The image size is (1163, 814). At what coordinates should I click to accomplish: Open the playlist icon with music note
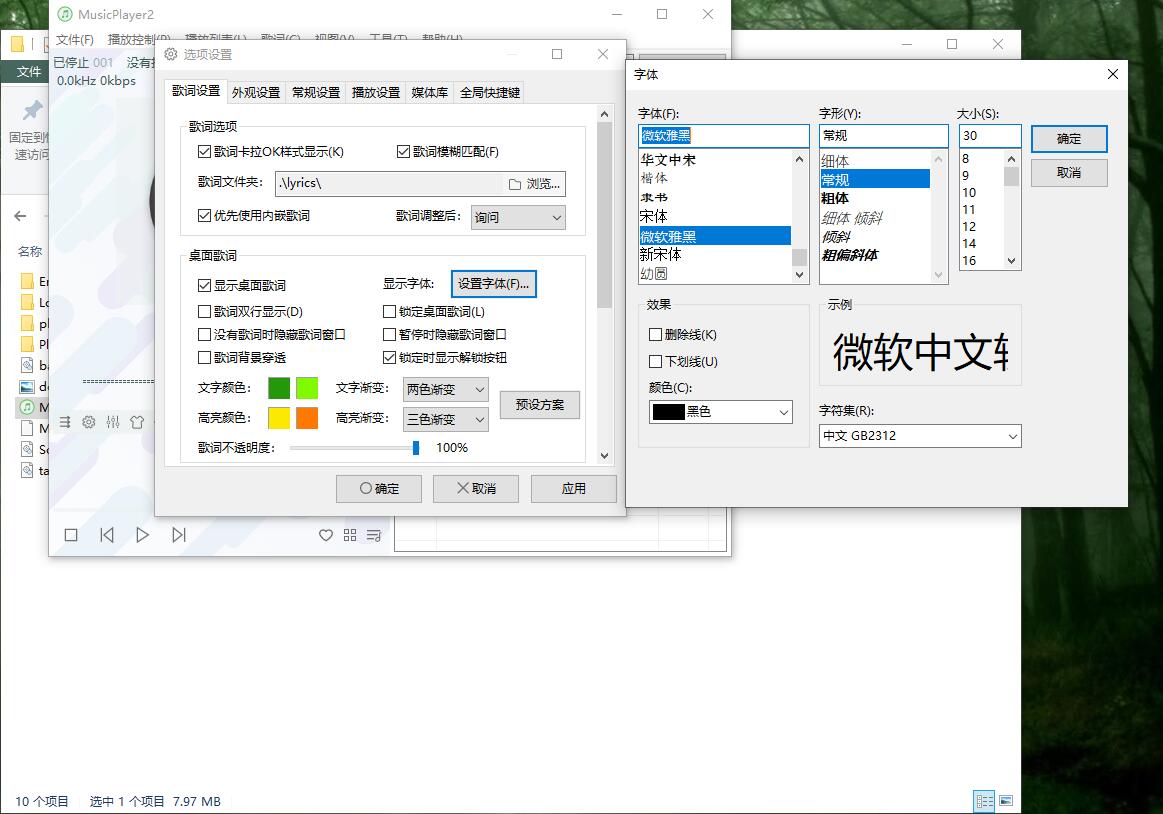click(x=374, y=536)
